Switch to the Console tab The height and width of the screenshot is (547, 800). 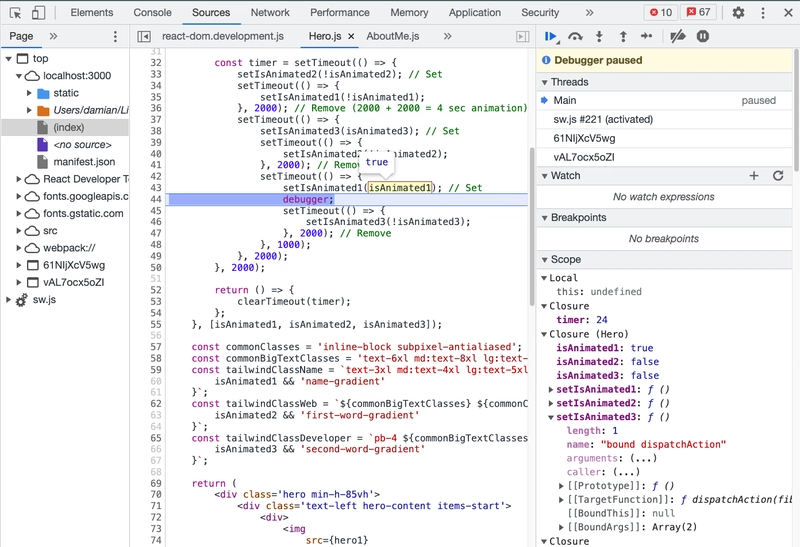pos(153,12)
